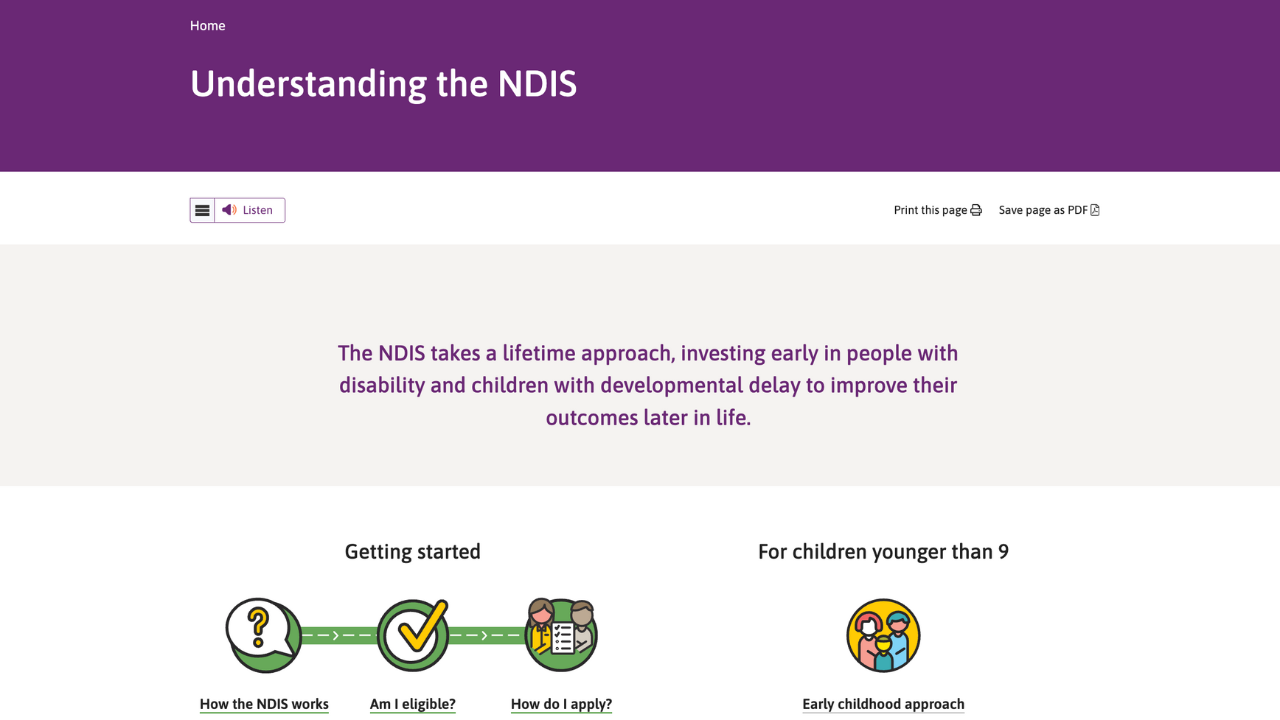Click the orange speaker Listen icon
The image size is (1280, 720).
pos(227,210)
